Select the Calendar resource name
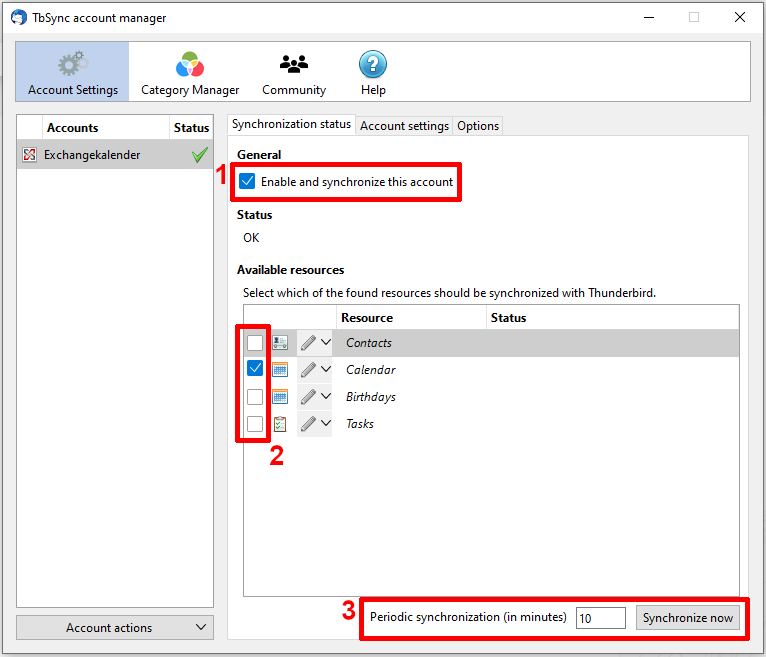766x657 pixels. 371,370
